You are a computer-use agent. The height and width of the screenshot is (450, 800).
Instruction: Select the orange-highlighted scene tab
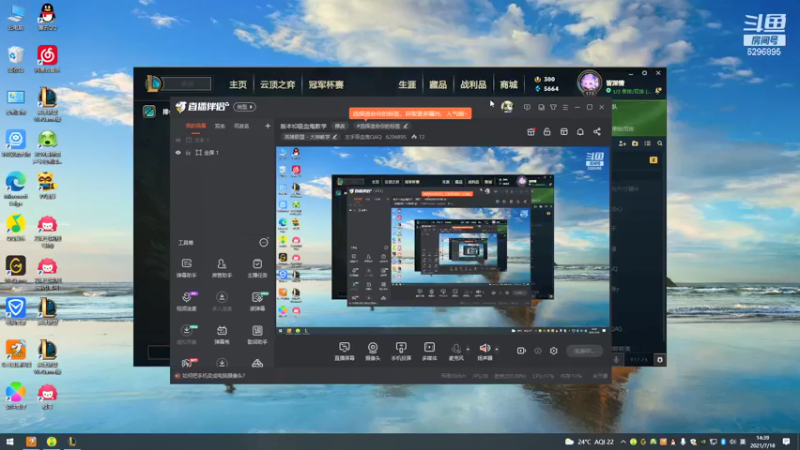(196, 126)
